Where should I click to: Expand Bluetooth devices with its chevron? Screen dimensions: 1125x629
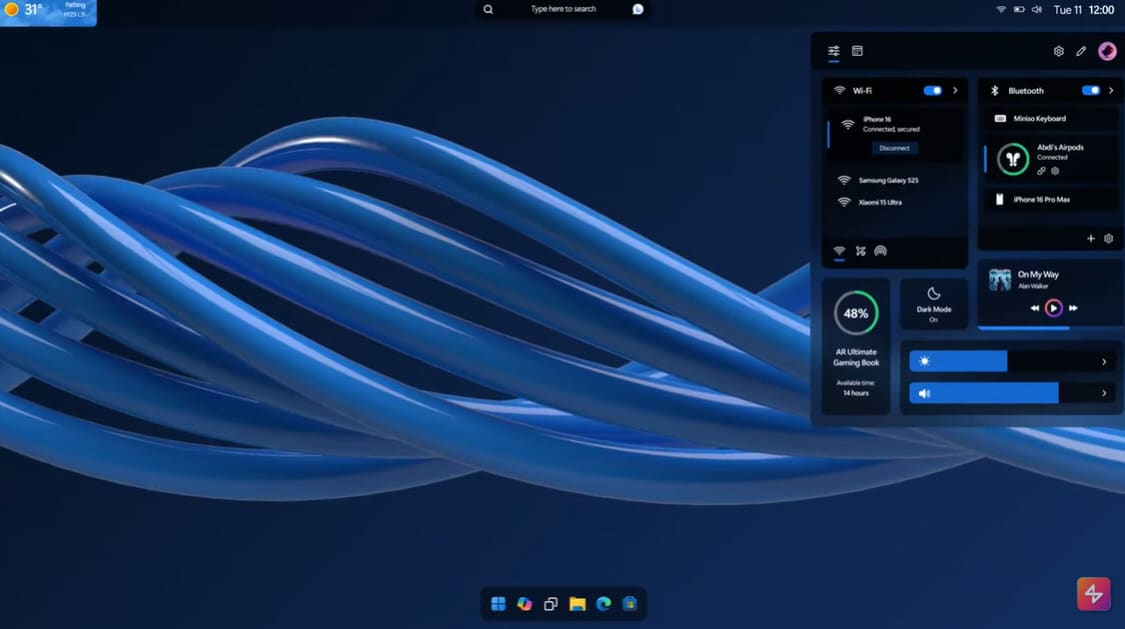point(1111,90)
